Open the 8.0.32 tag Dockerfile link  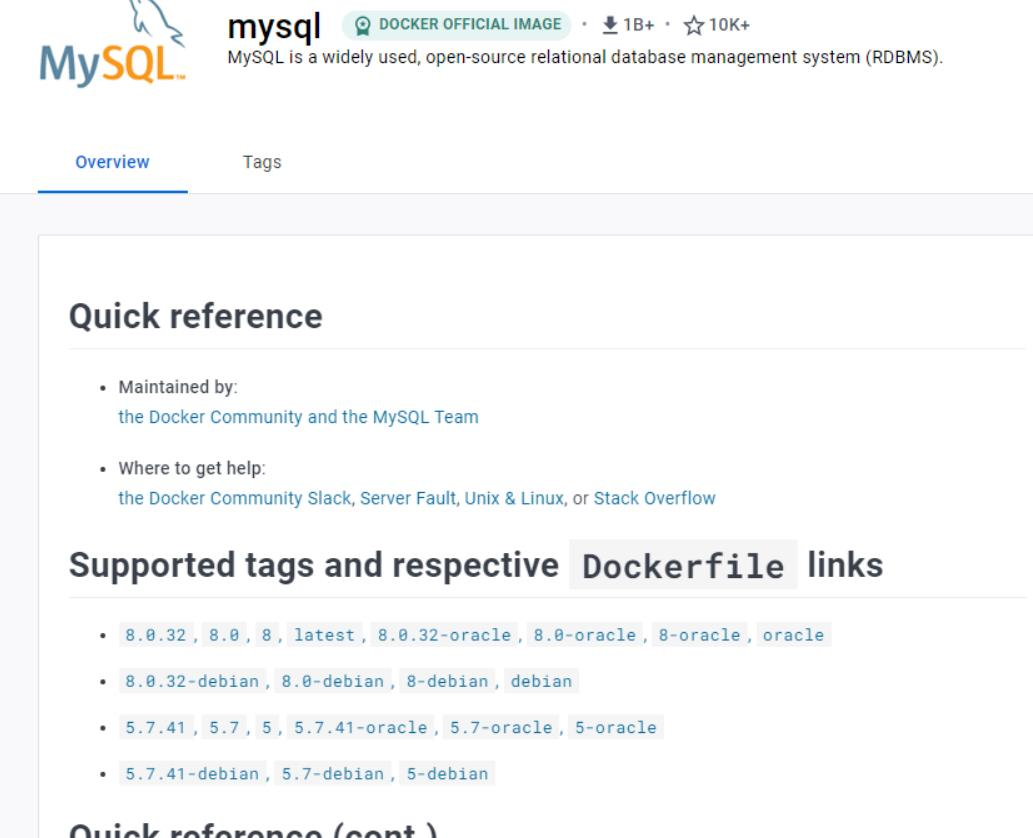point(156,635)
